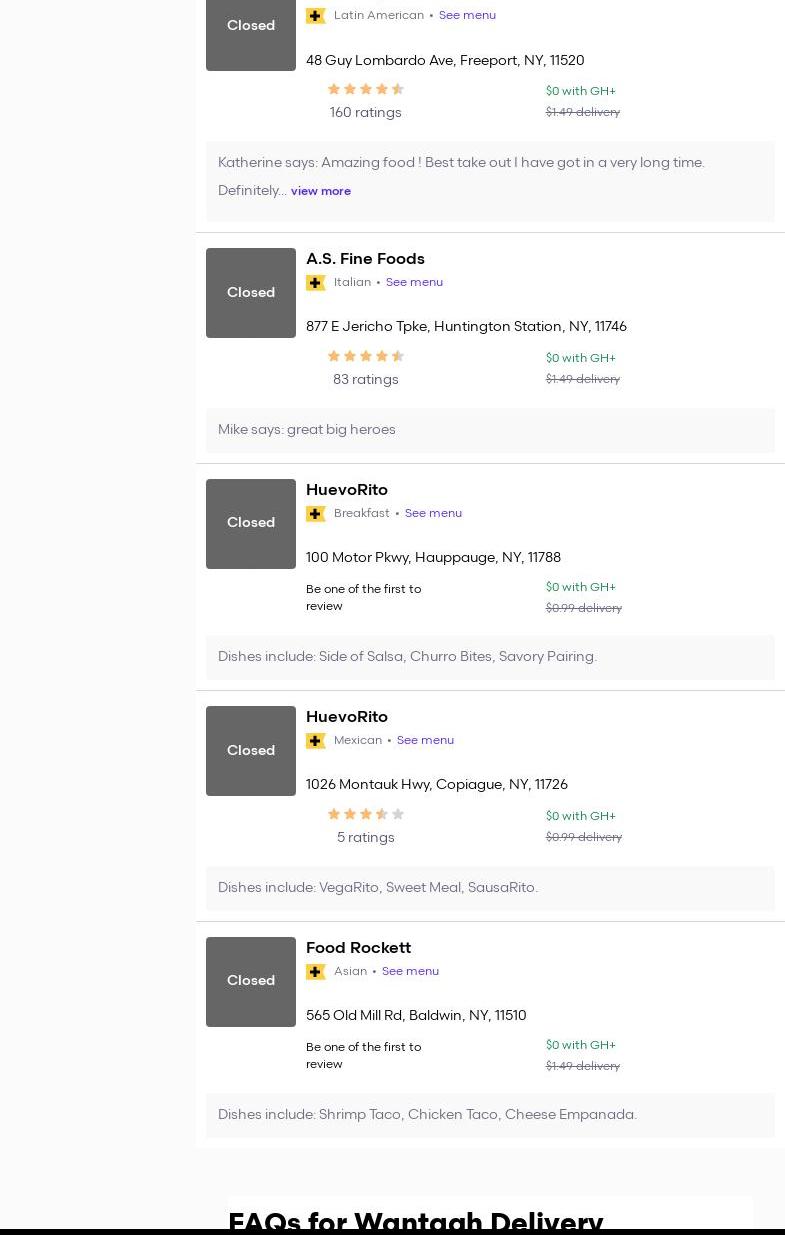Open the A.S. Fine Foods restaurant title
Screen dimensions: 785x1235
tap(365, 259)
